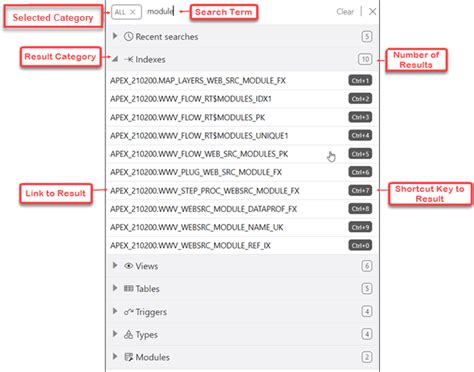Image resolution: width=474 pixels, height=372 pixels.
Task: Remove the ALL category filter chip
Action: [133, 12]
